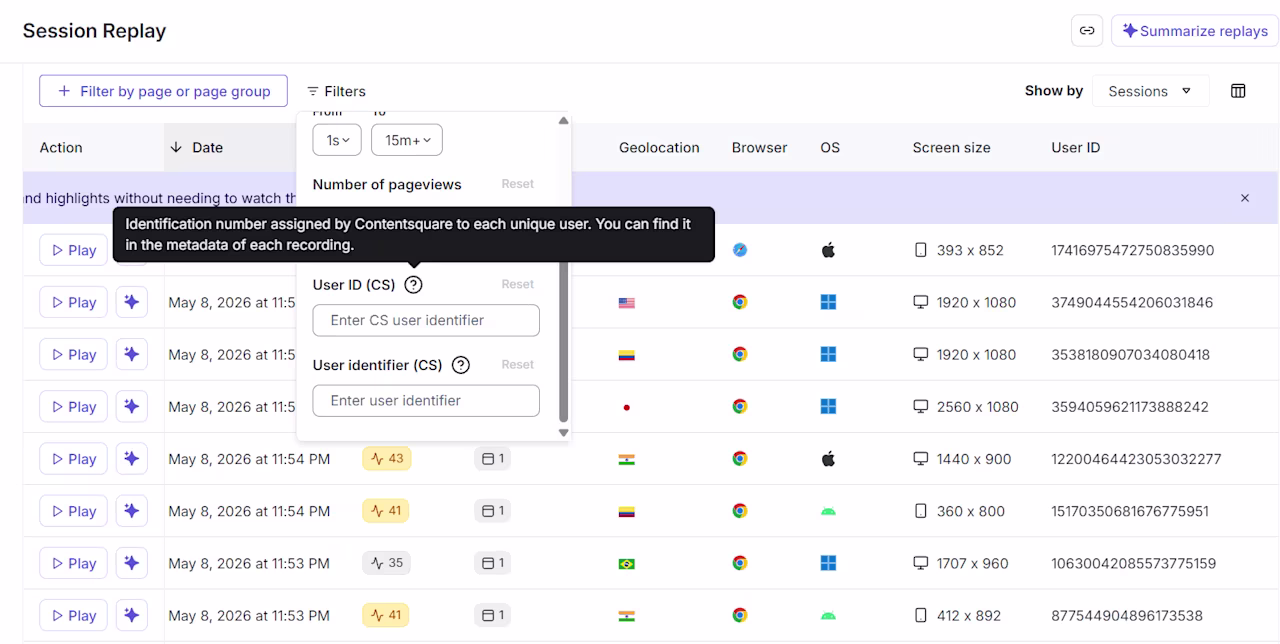
Task: Click the copy link icon beside Summarize replays
Action: pyautogui.click(x=1087, y=31)
